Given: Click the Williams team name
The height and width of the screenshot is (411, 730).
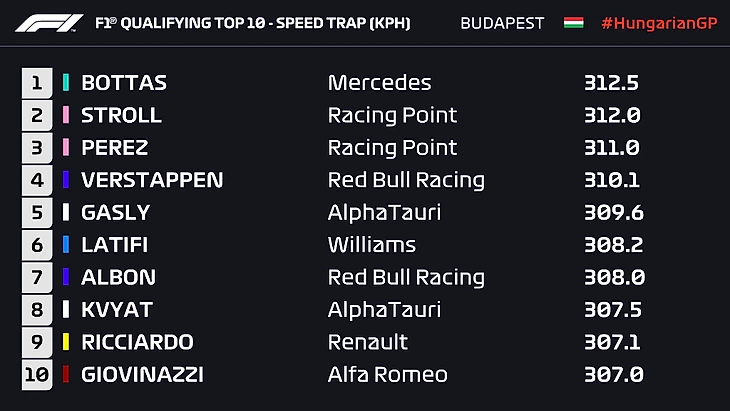Looking at the screenshot, I should coord(371,245).
